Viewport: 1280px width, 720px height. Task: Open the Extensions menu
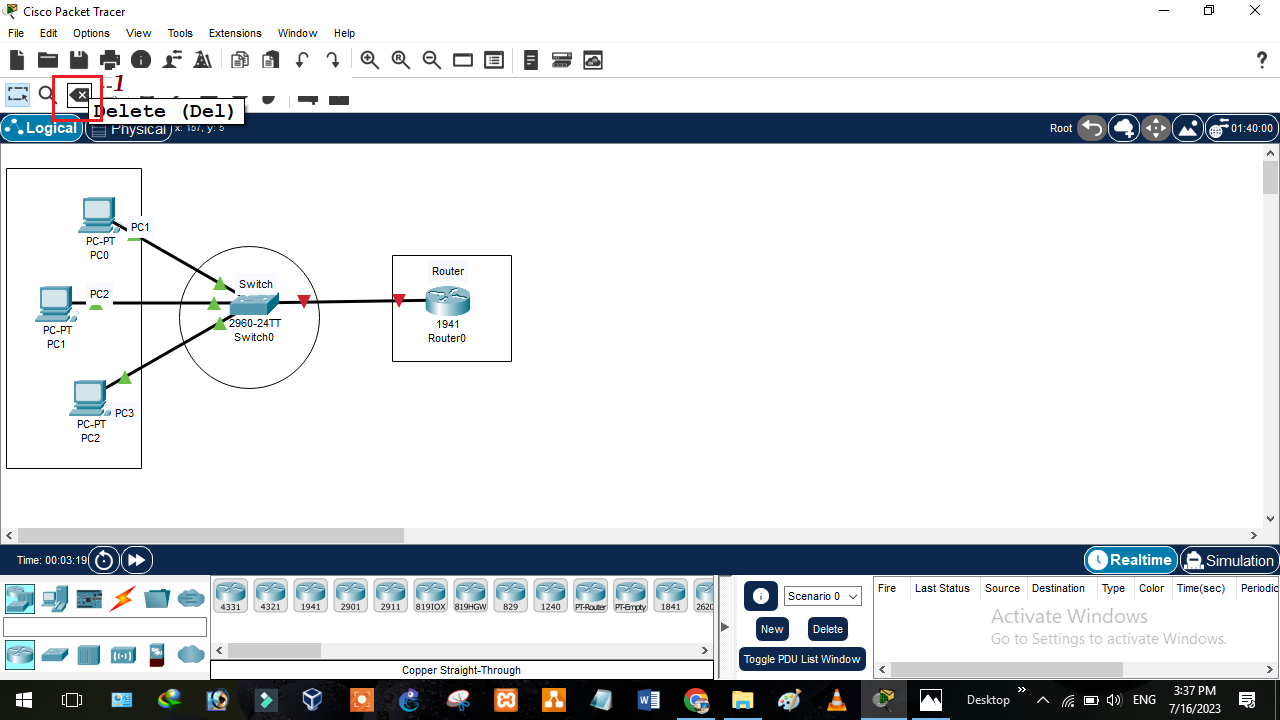(234, 33)
